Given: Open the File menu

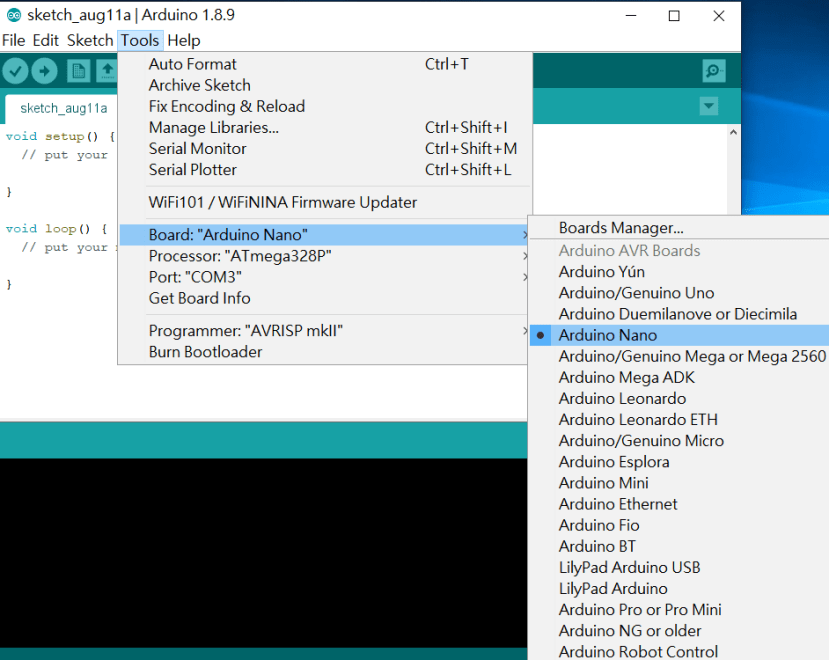Looking at the screenshot, I should (14, 40).
